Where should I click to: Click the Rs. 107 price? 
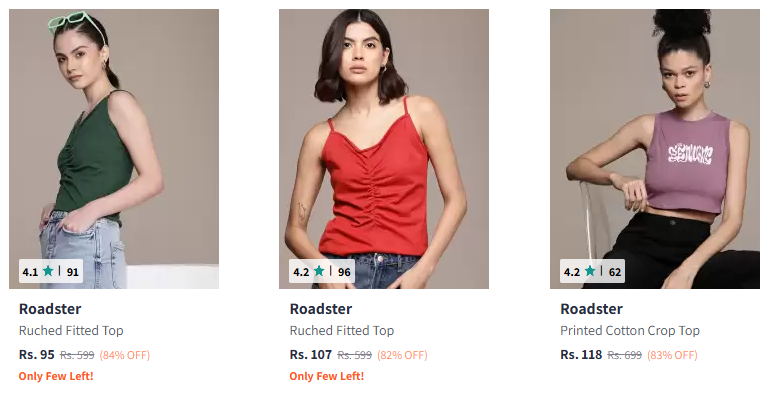tap(311, 354)
